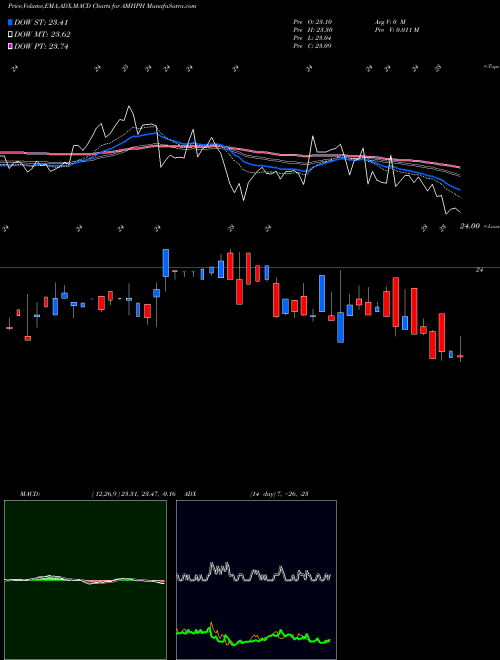Click the tall blue candlestick crossing the 24 line

[166, 263]
